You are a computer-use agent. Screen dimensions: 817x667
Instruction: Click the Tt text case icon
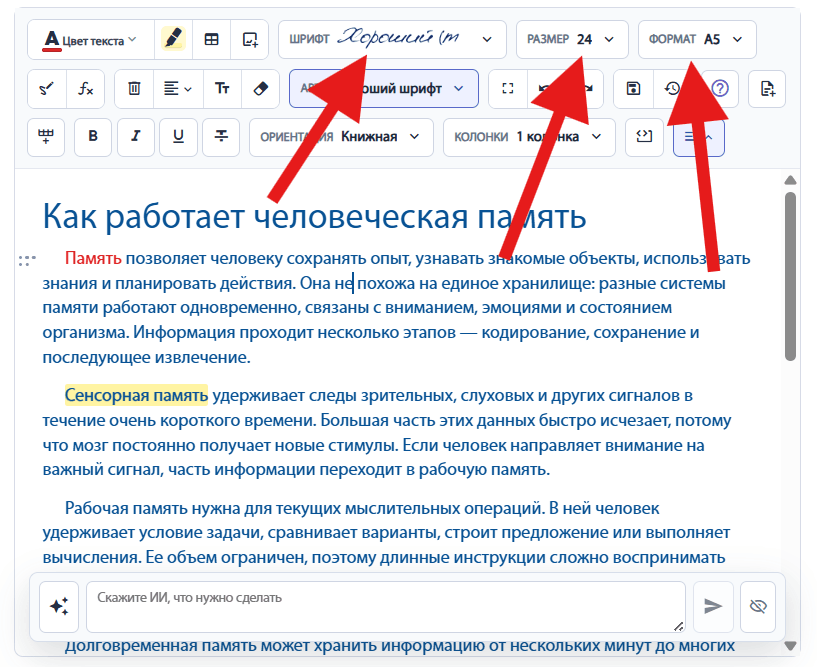click(x=222, y=89)
